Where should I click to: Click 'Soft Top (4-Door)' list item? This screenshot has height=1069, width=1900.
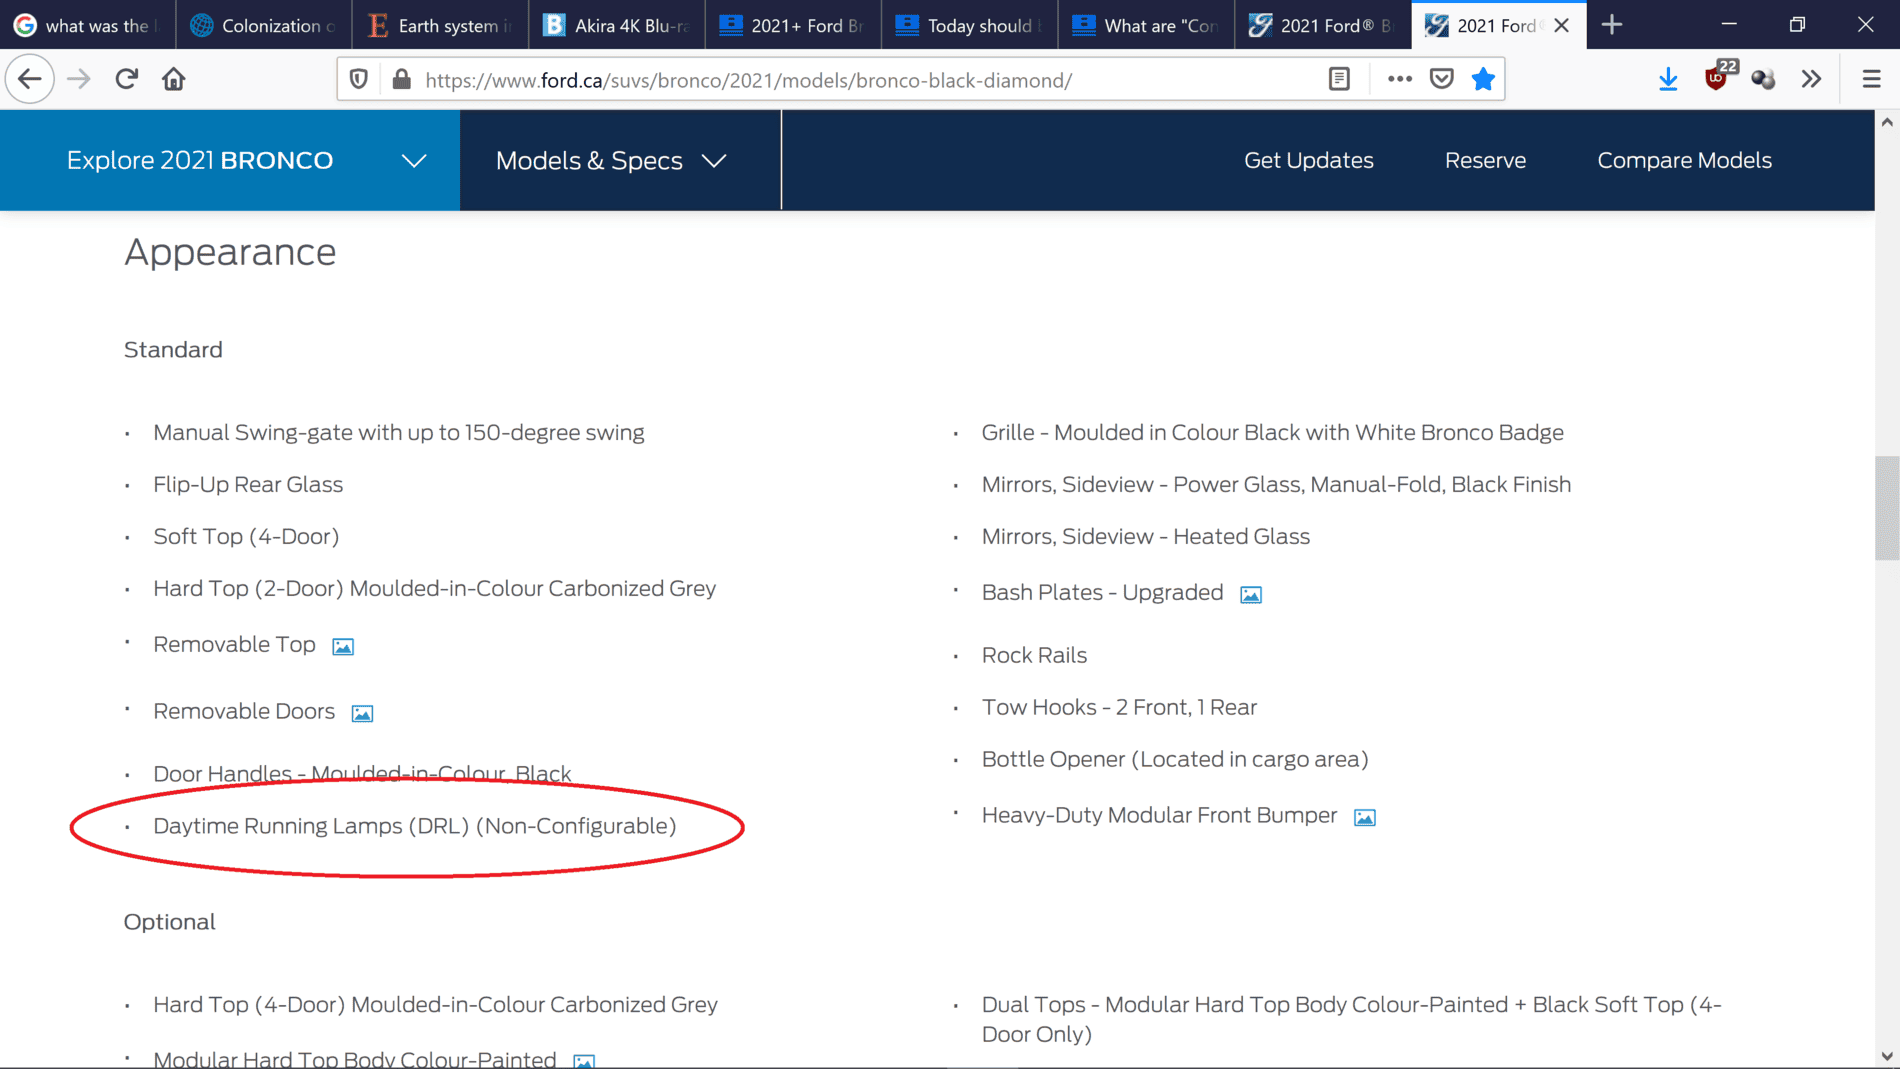tap(246, 536)
